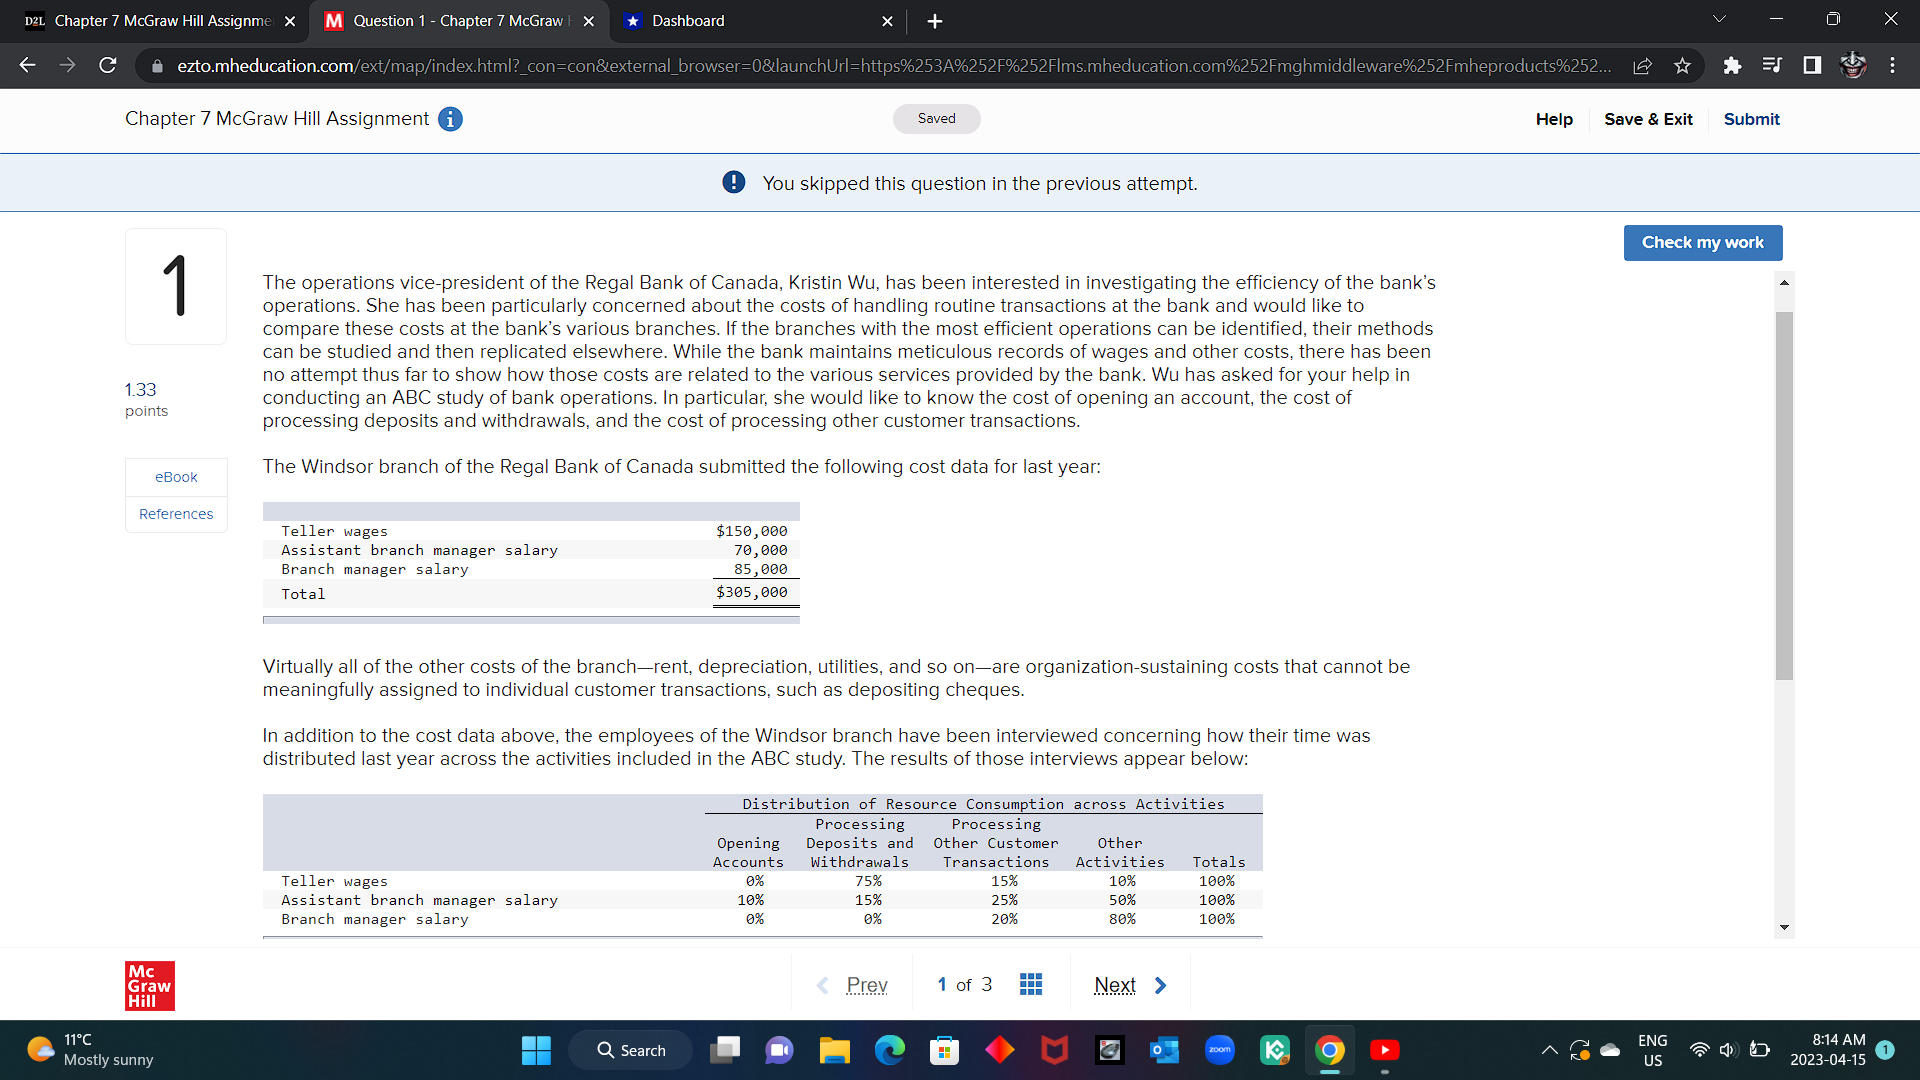Click the assignment info icon beside title

[x=451, y=119]
